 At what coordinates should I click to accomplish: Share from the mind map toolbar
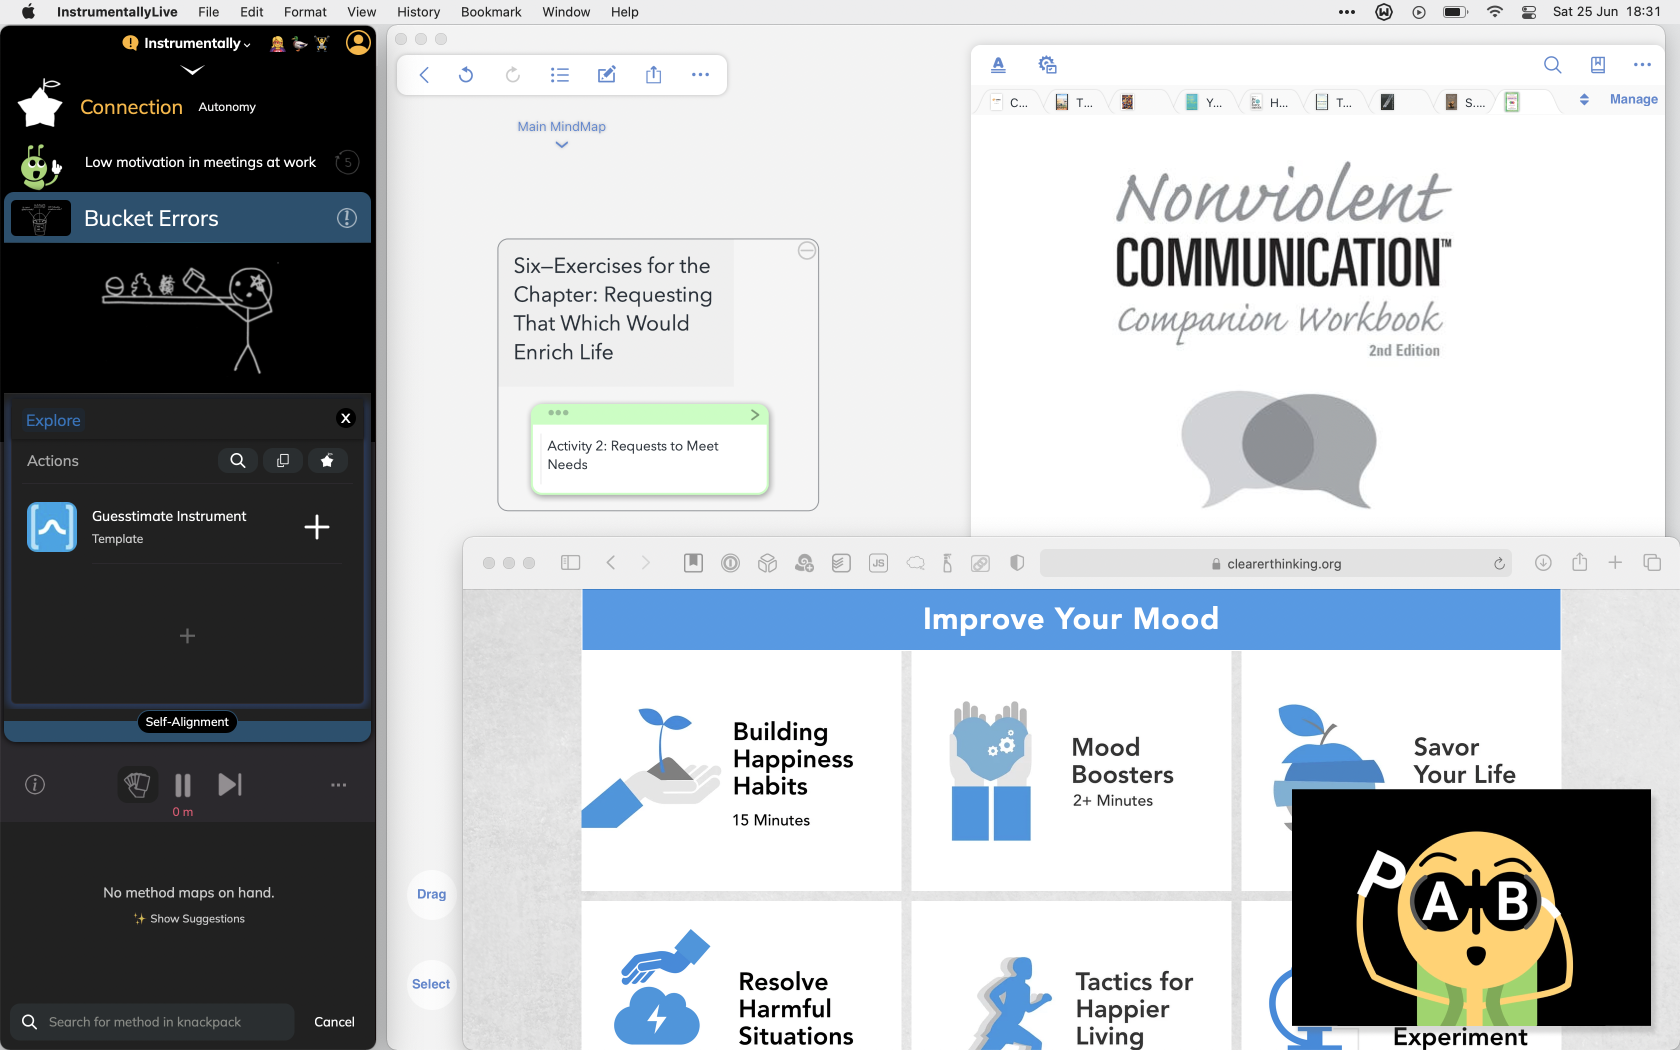[654, 75]
